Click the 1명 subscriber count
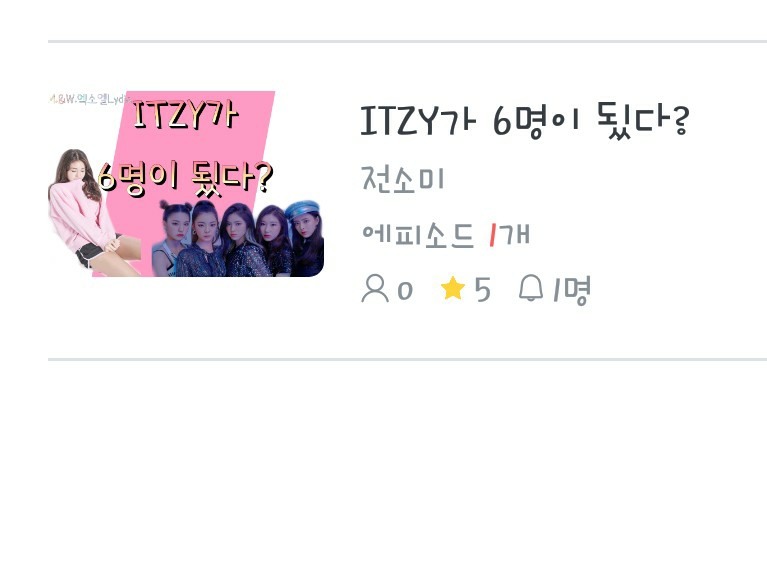The width and height of the screenshot is (767, 576). pyautogui.click(x=571, y=289)
